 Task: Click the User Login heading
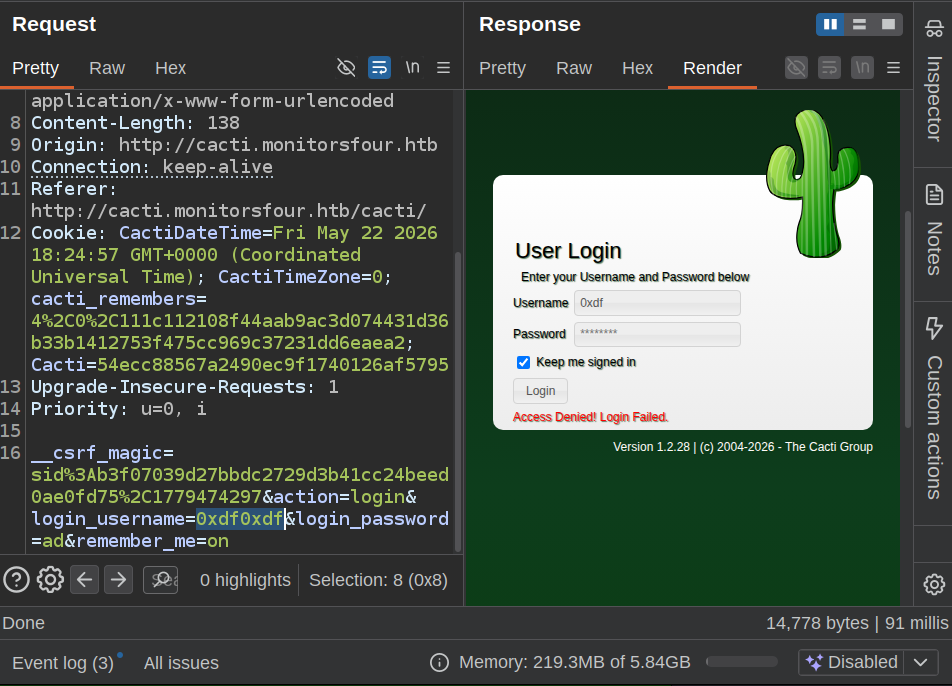(x=568, y=251)
